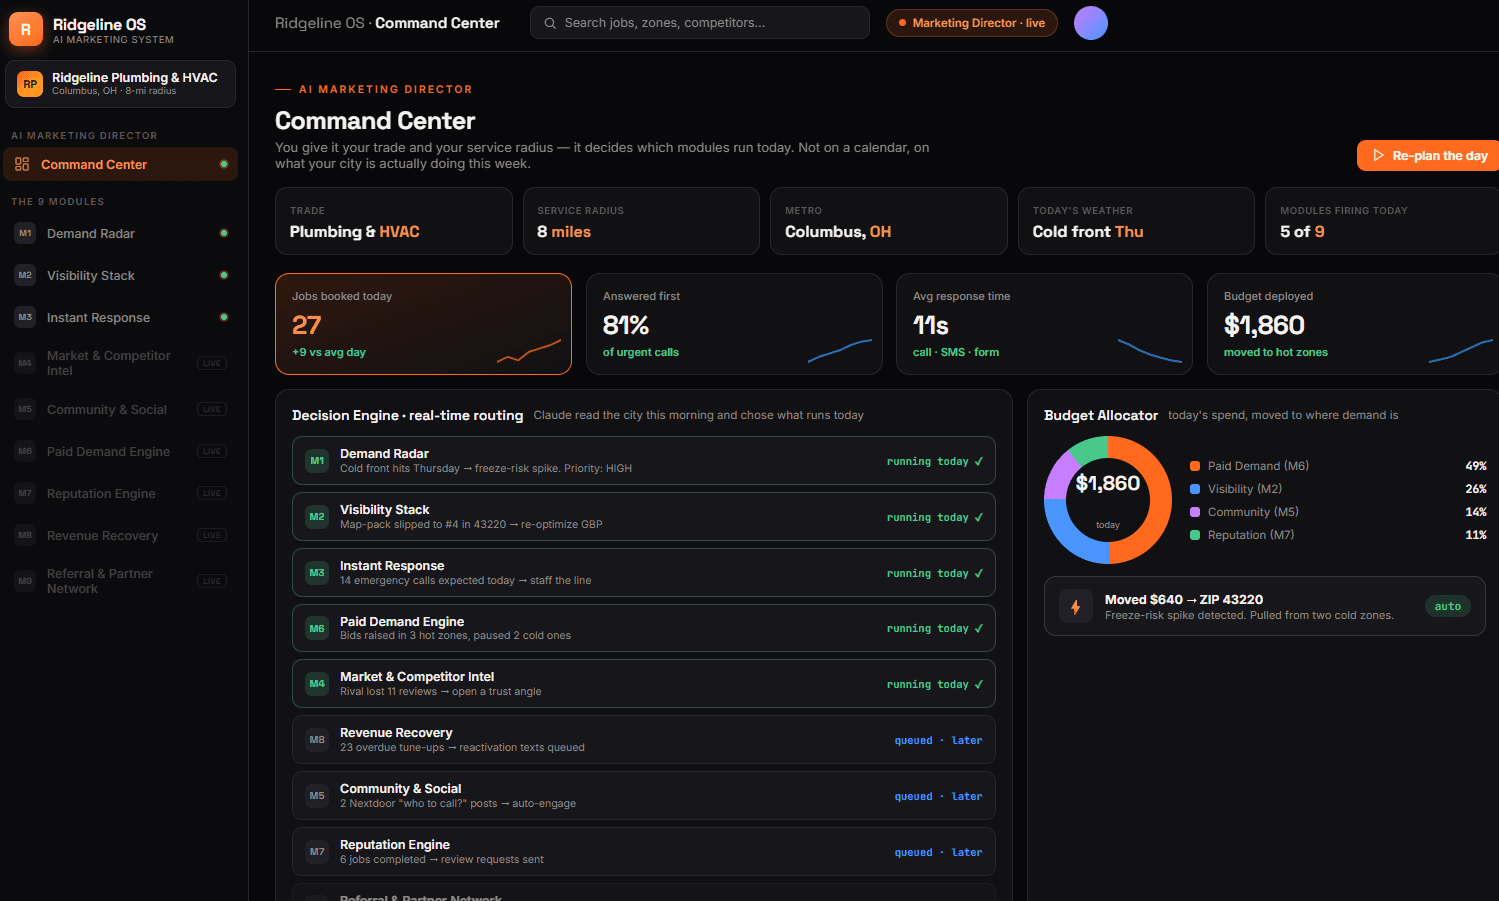The image size is (1499, 901).
Task: Click the RP company badge icon
Action: [x=30, y=84]
